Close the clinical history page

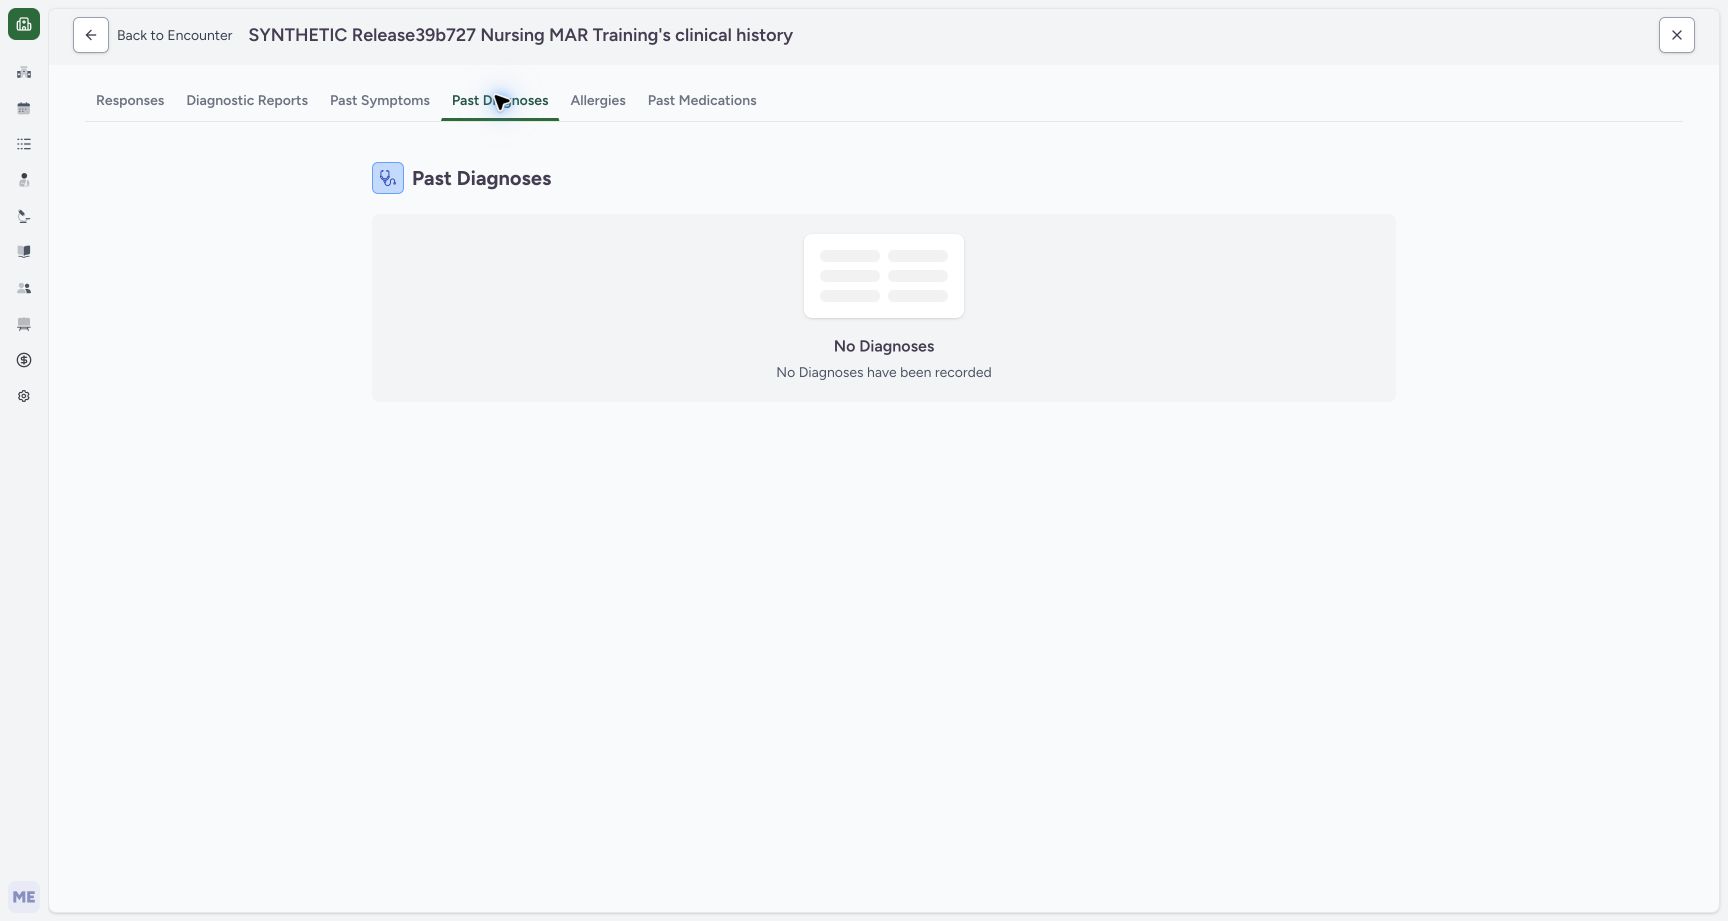(1677, 35)
